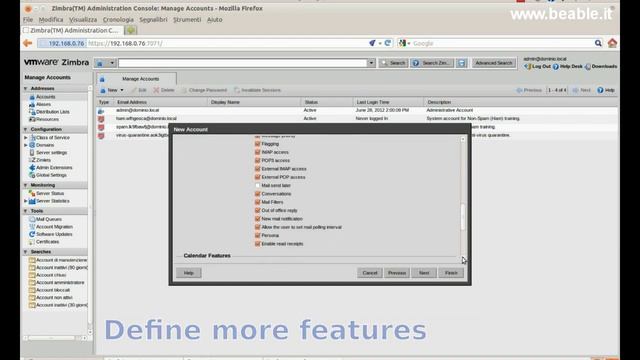Click the New Account dialog scrollbar thumb
The width and height of the screenshot is (640, 360).
click(x=462, y=216)
